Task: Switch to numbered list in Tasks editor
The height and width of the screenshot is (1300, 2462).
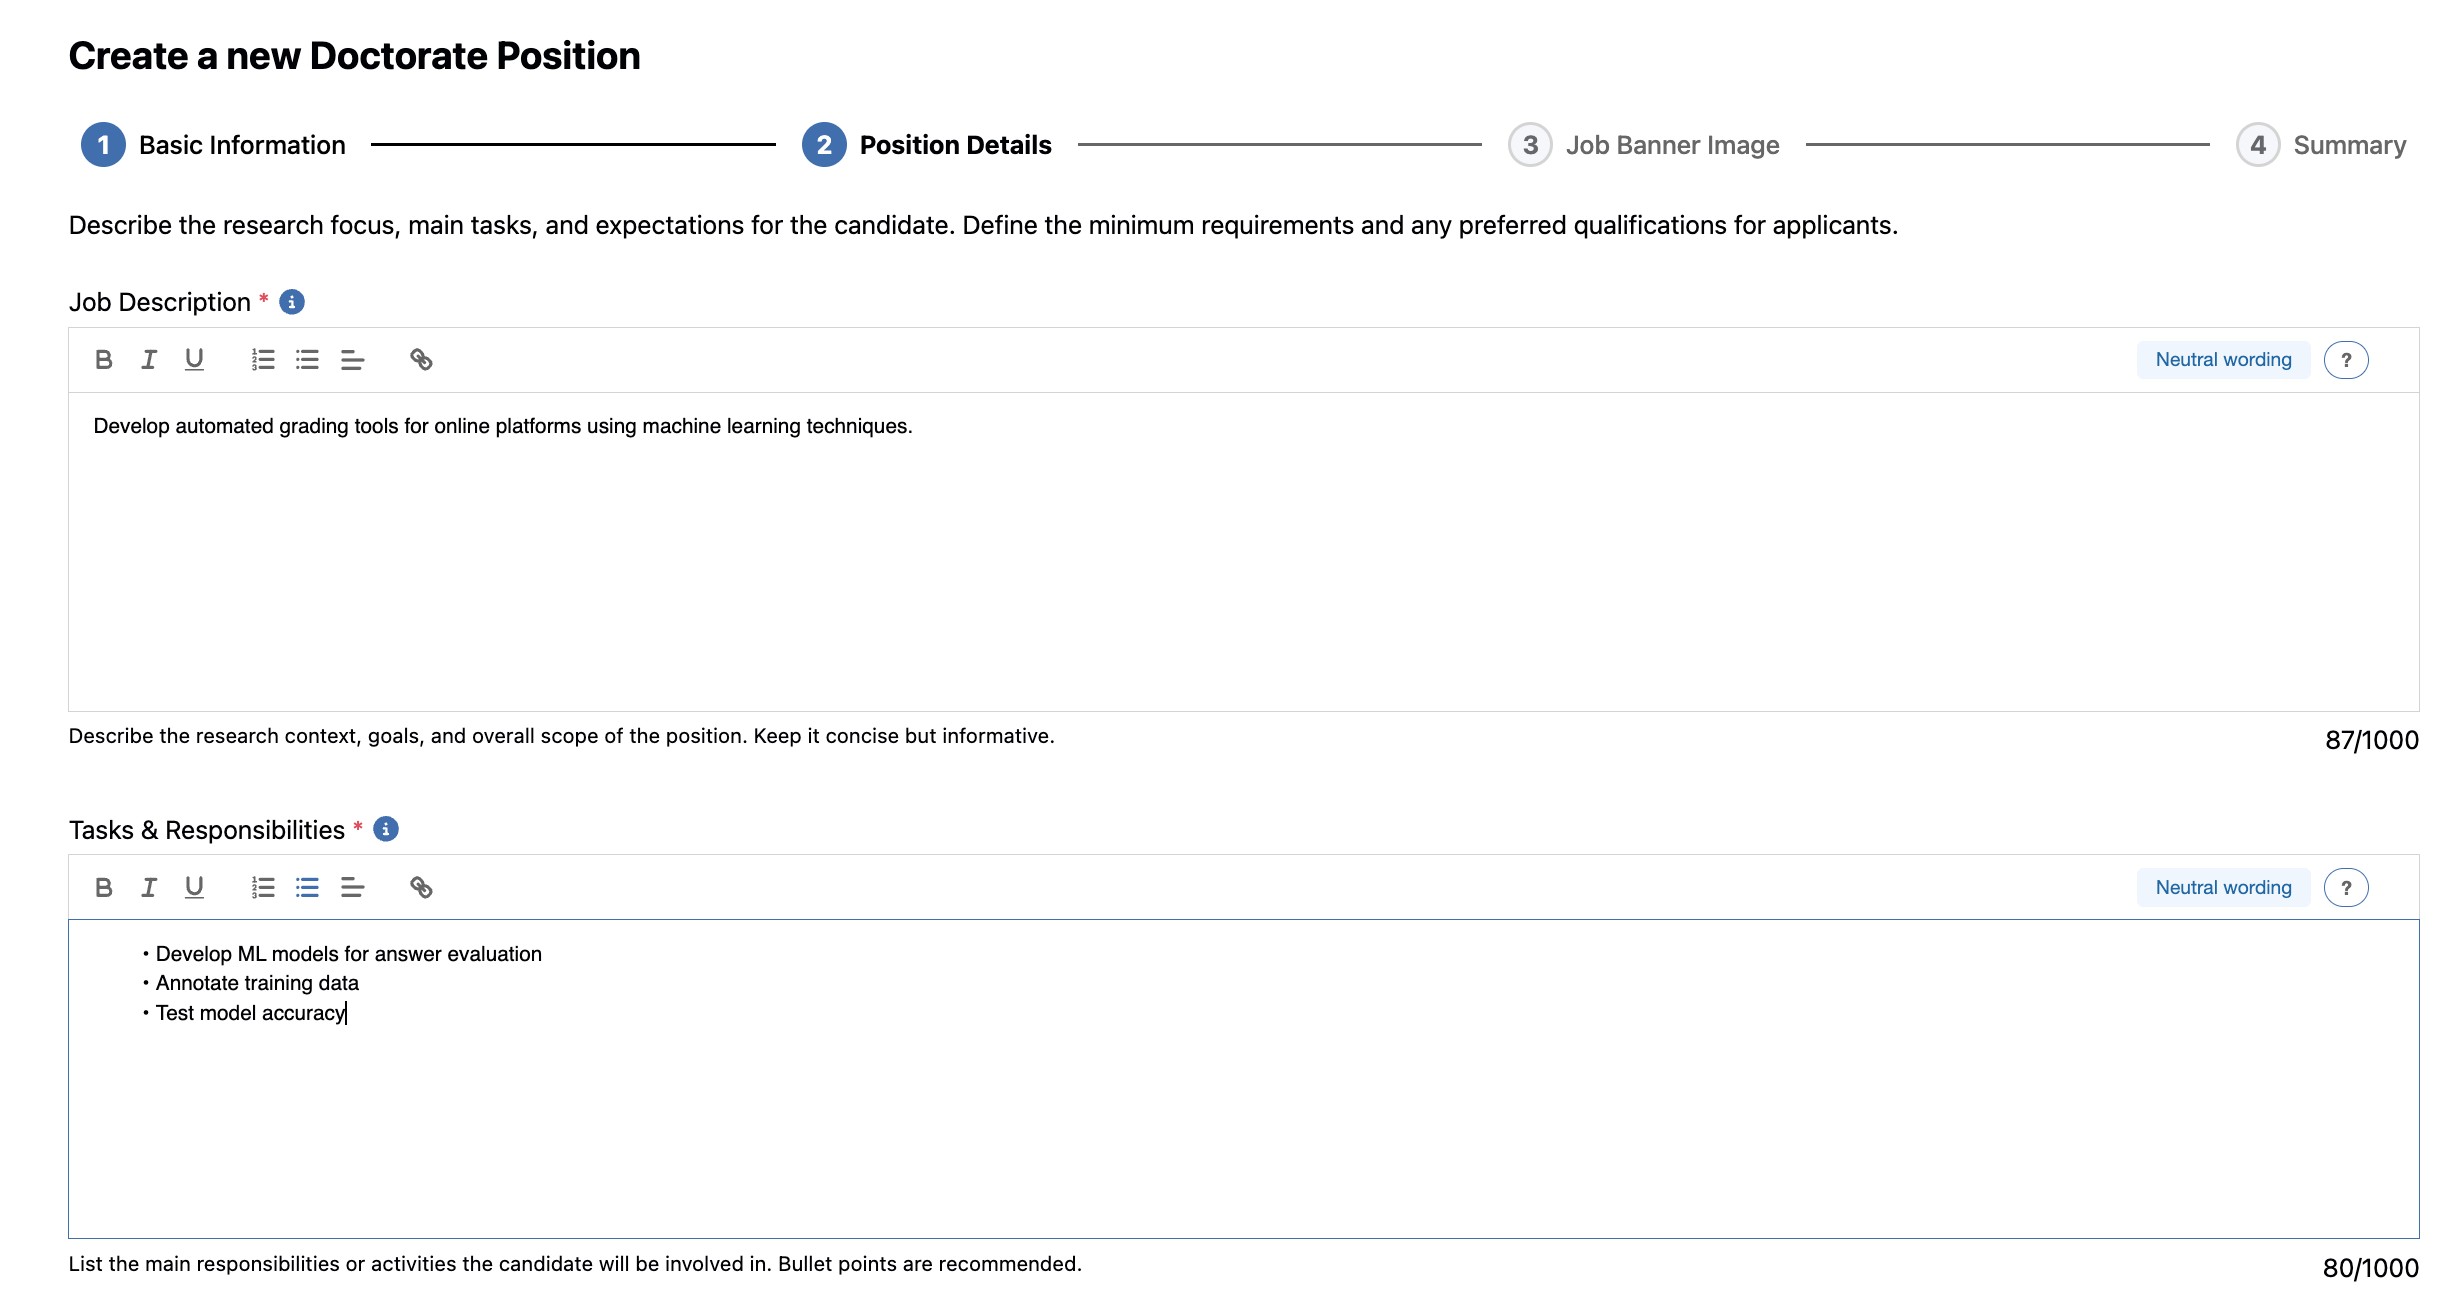Action: click(x=262, y=887)
